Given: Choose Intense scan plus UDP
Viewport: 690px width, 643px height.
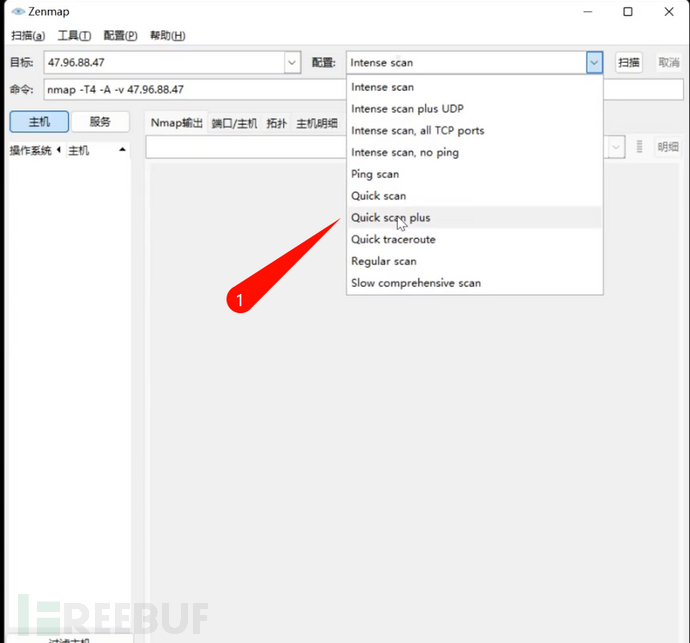Looking at the screenshot, I should (474, 109).
